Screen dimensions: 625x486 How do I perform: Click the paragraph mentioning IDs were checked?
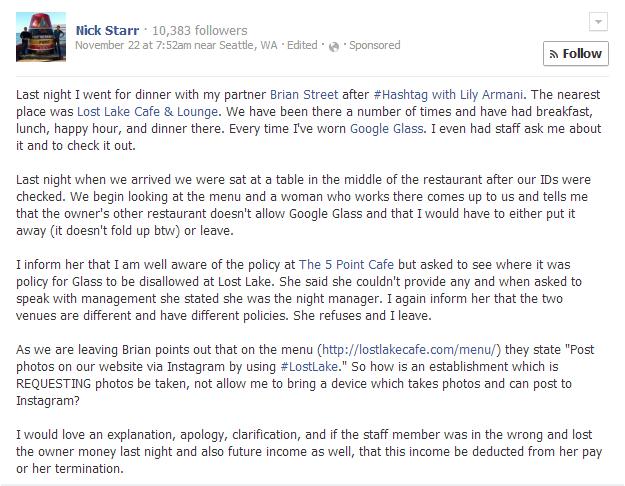(x=303, y=205)
